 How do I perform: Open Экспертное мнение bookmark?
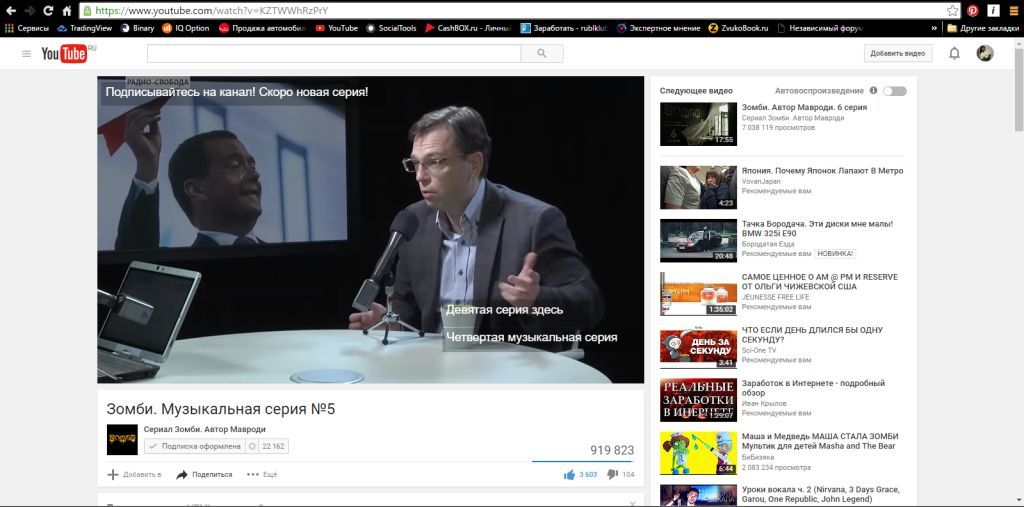(658, 28)
